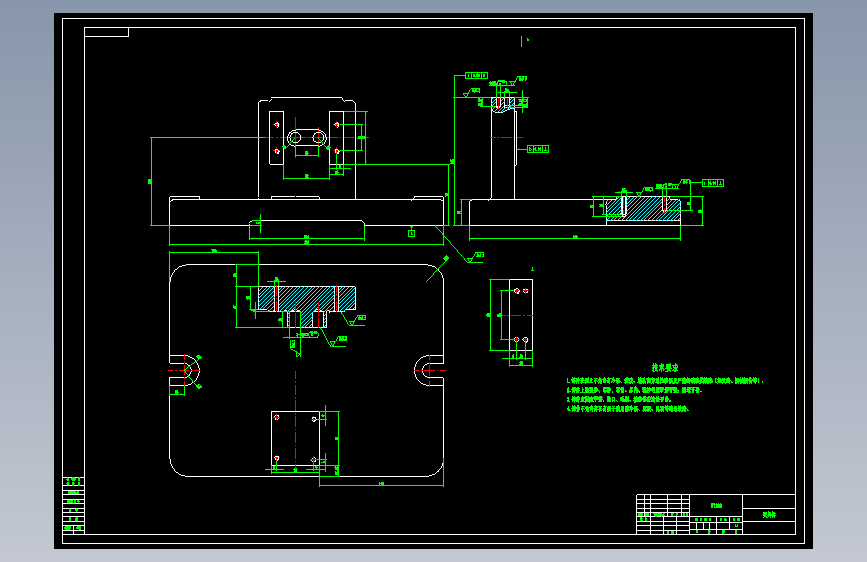The height and width of the screenshot is (562, 867).
Task: Click the material cell in title block center
Action: coord(716,505)
